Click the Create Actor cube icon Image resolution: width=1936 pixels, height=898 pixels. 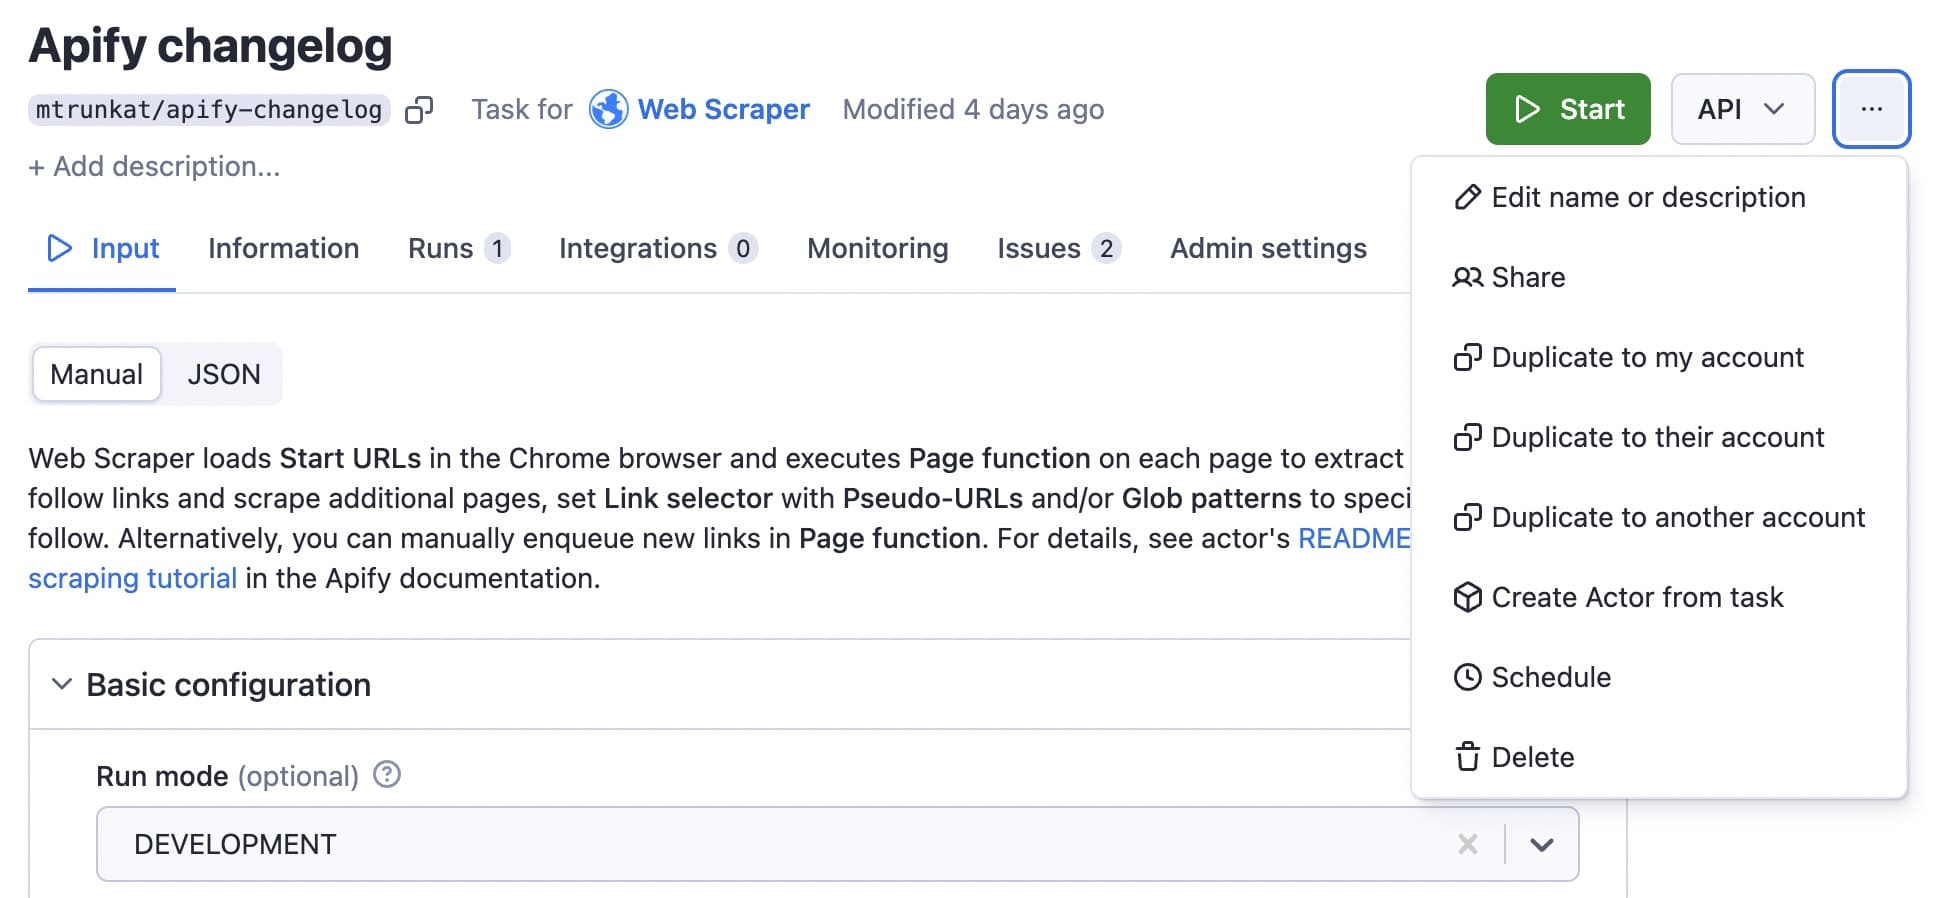[x=1467, y=597]
